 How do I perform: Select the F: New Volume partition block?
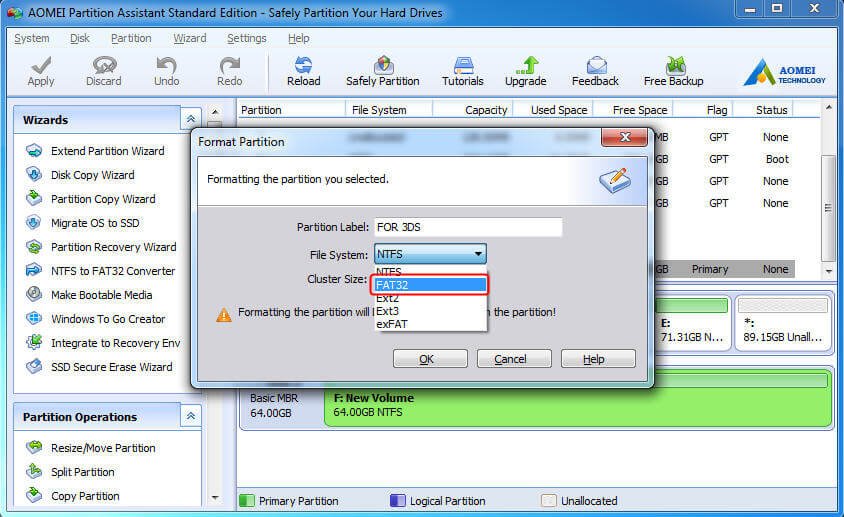tap(578, 400)
